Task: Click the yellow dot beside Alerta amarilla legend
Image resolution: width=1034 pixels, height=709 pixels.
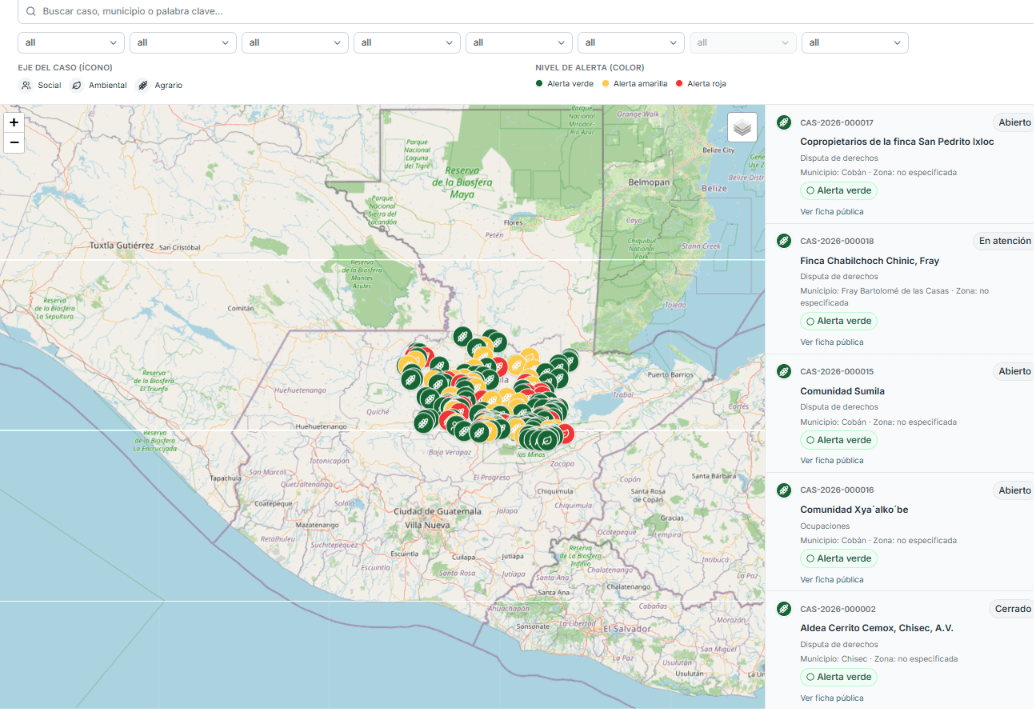Action: 605,84
